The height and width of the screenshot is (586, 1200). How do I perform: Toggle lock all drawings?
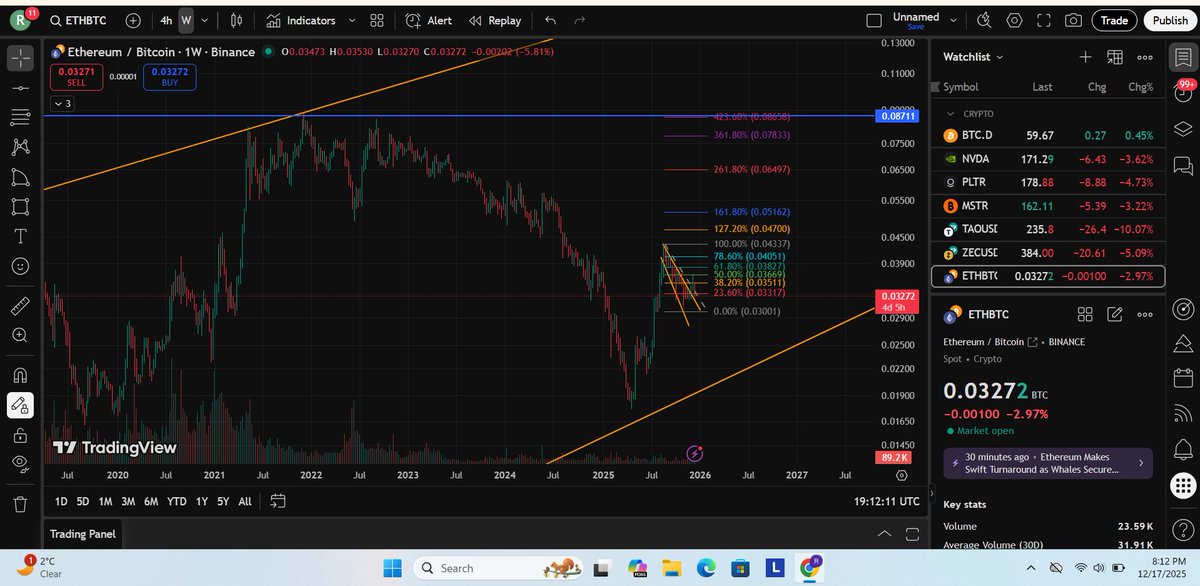[20, 434]
